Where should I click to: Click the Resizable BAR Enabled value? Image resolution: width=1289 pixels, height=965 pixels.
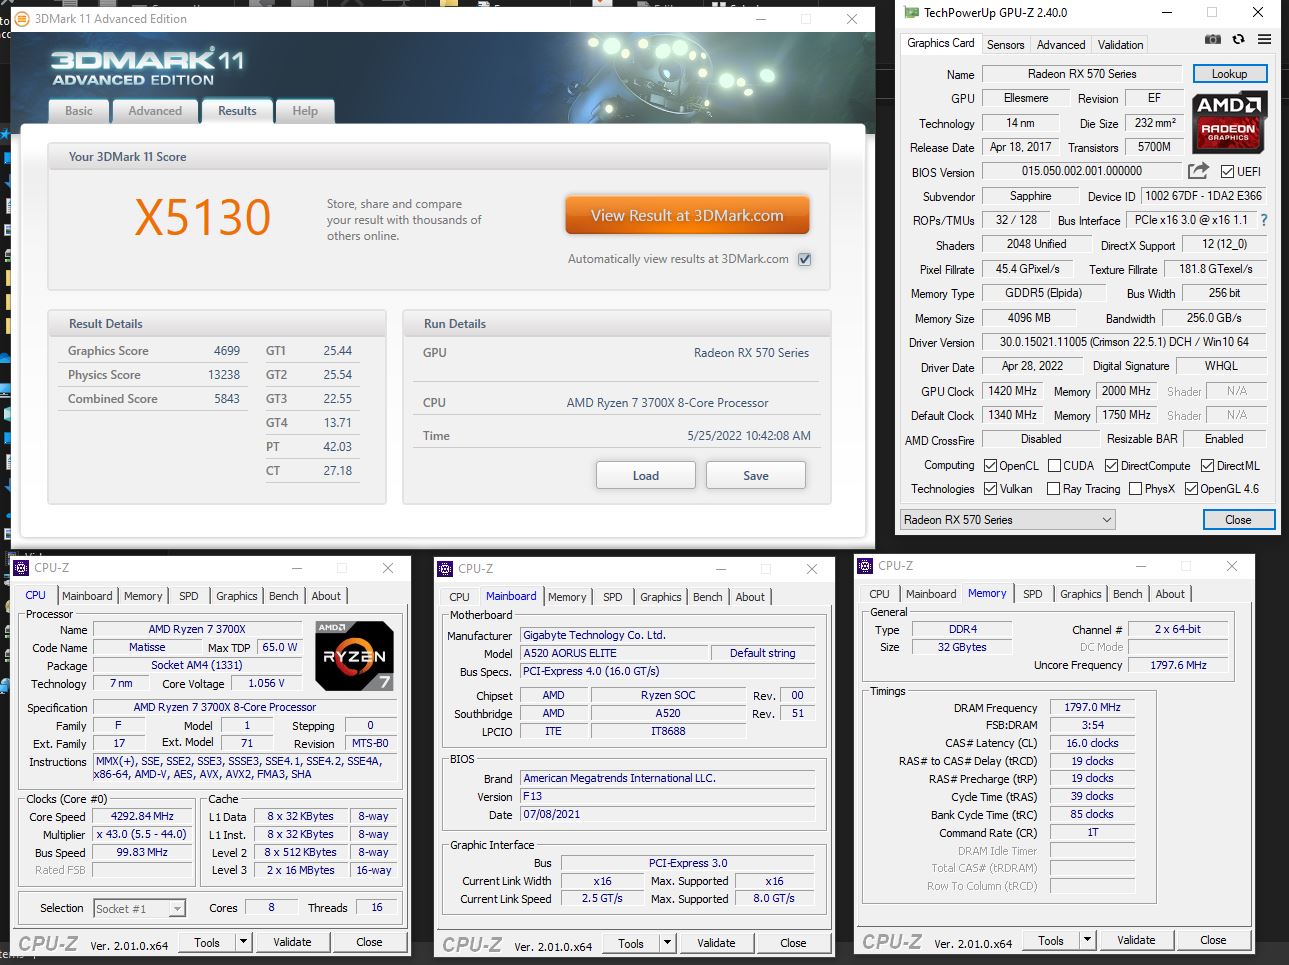coord(1224,439)
